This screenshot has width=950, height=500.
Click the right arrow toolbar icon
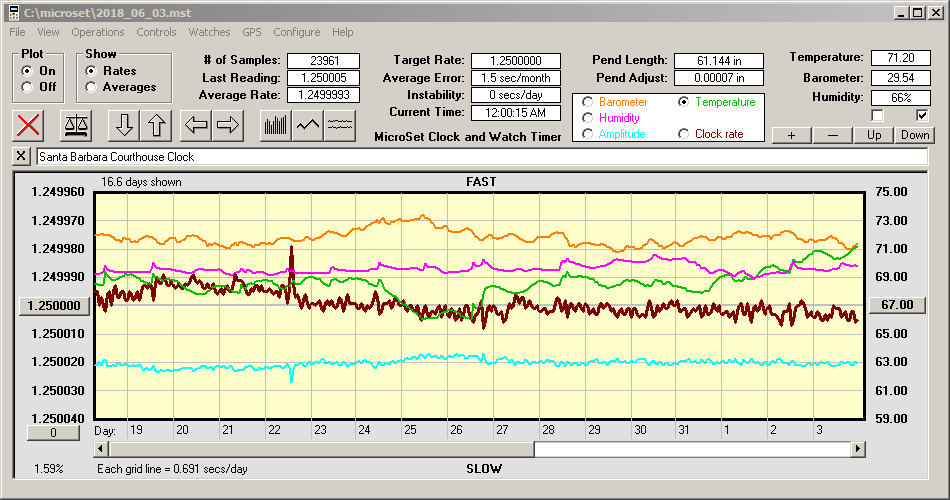click(x=228, y=125)
